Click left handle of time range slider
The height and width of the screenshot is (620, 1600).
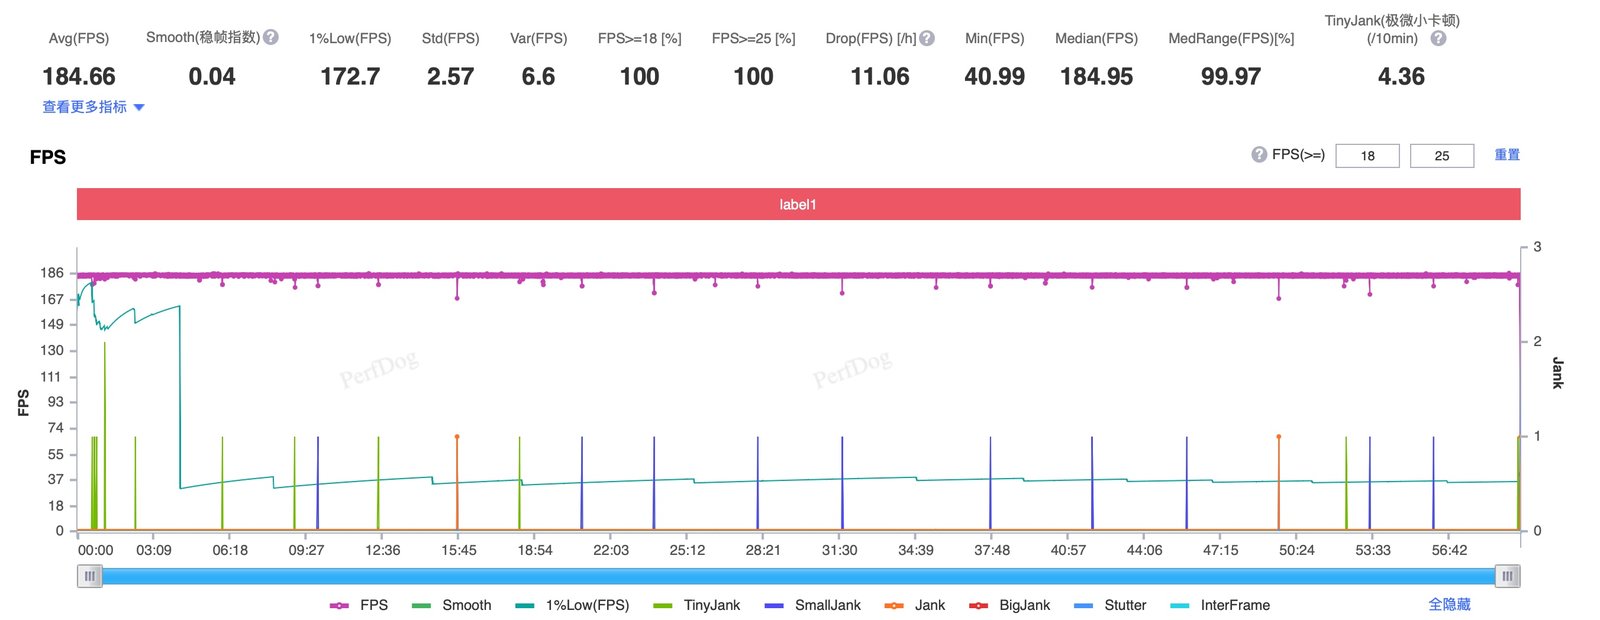90,576
